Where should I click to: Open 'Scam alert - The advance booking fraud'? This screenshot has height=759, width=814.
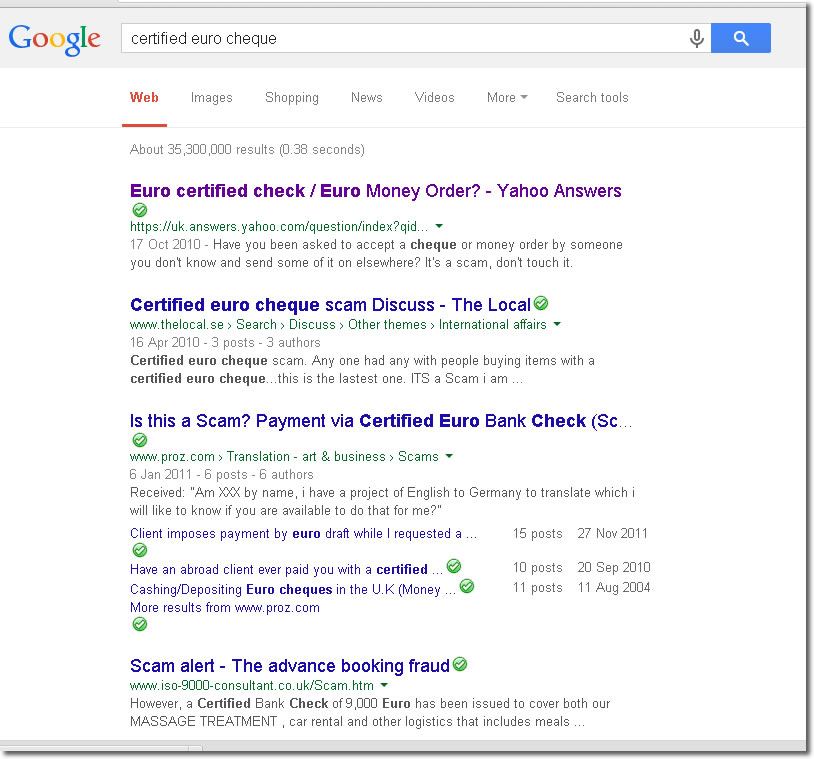290,666
